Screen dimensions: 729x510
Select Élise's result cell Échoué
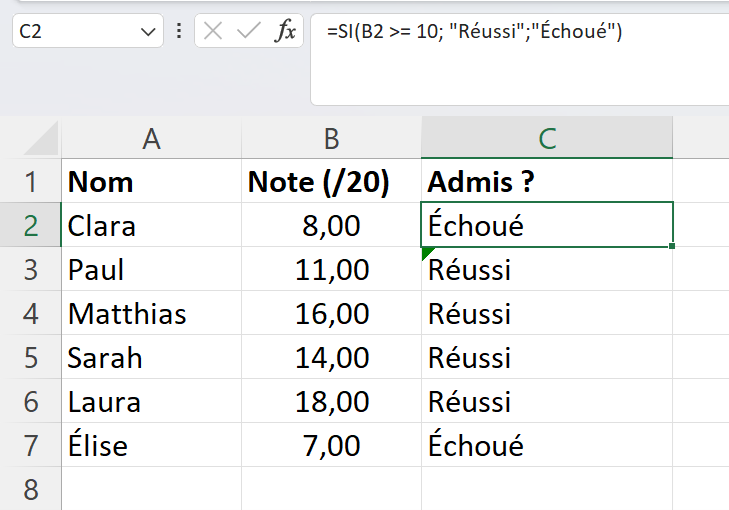tap(547, 445)
